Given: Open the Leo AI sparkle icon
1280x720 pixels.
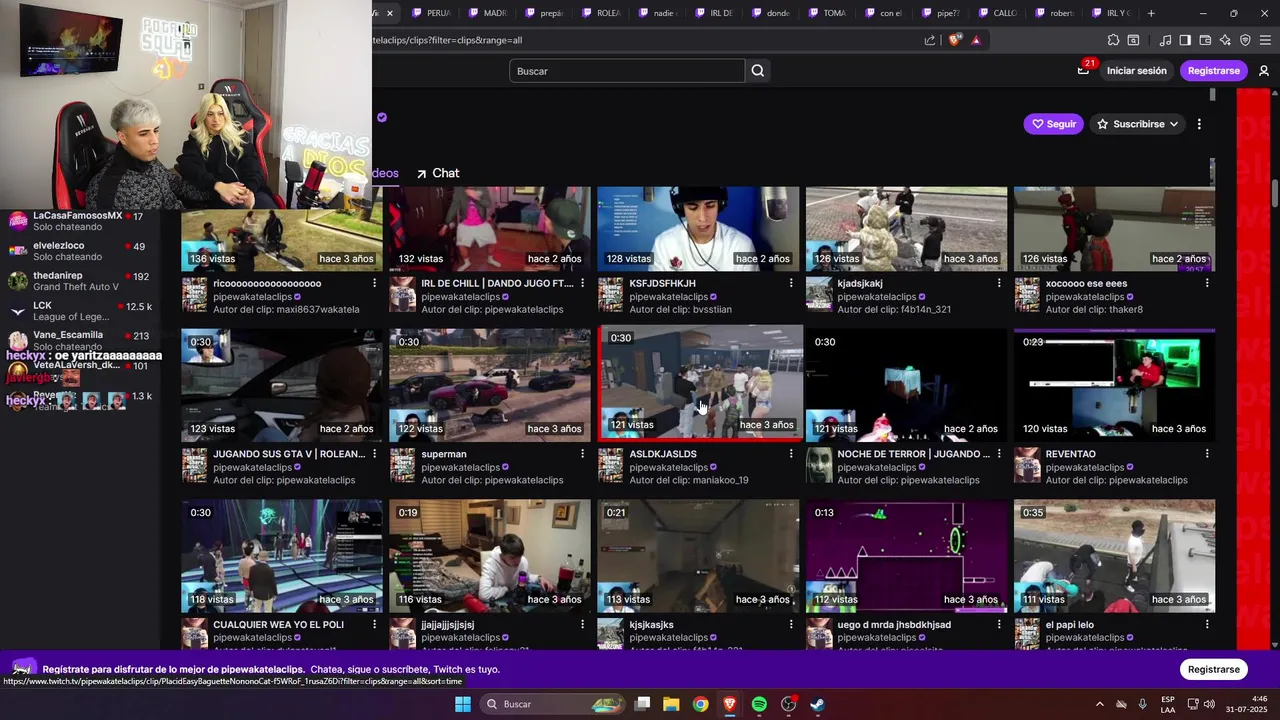Looking at the screenshot, I should [x=1225, y=40].
